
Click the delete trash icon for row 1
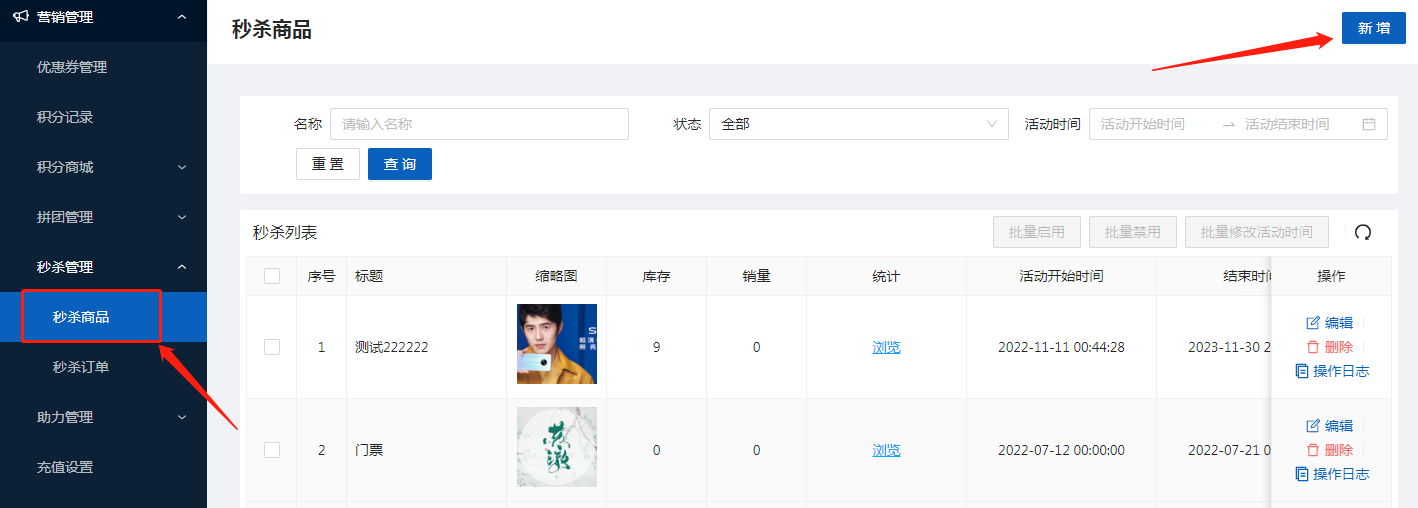tap(1313, 347)
